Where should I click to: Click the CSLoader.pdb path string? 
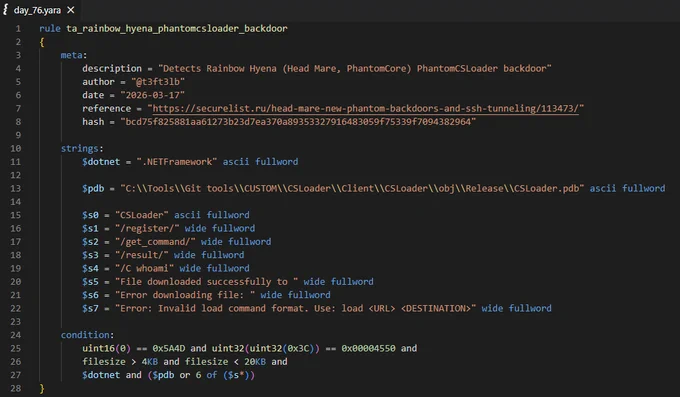coord(352,188)
